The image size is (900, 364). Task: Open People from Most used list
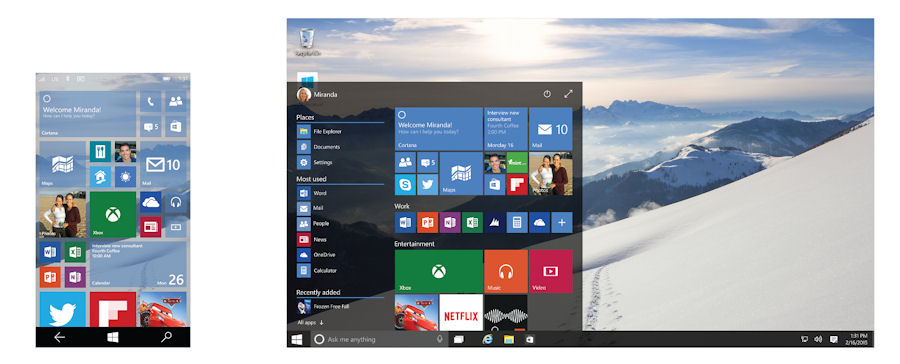click(x=340, y=224)
